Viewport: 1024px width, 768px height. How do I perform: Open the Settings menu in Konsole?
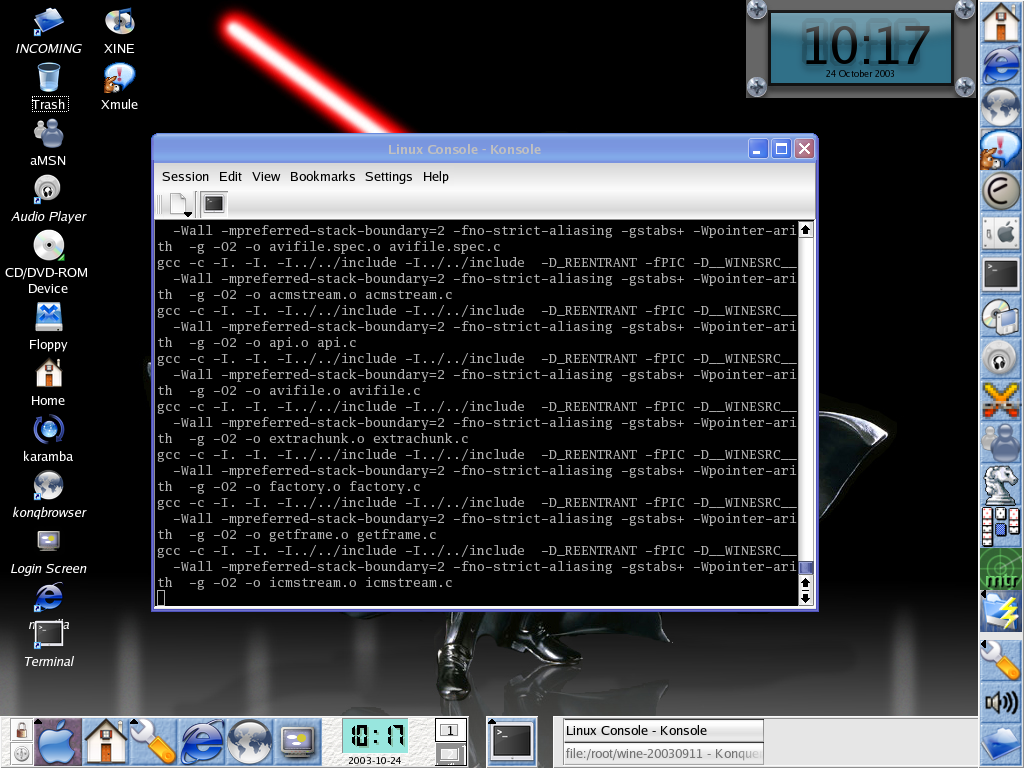coord(389,176)
